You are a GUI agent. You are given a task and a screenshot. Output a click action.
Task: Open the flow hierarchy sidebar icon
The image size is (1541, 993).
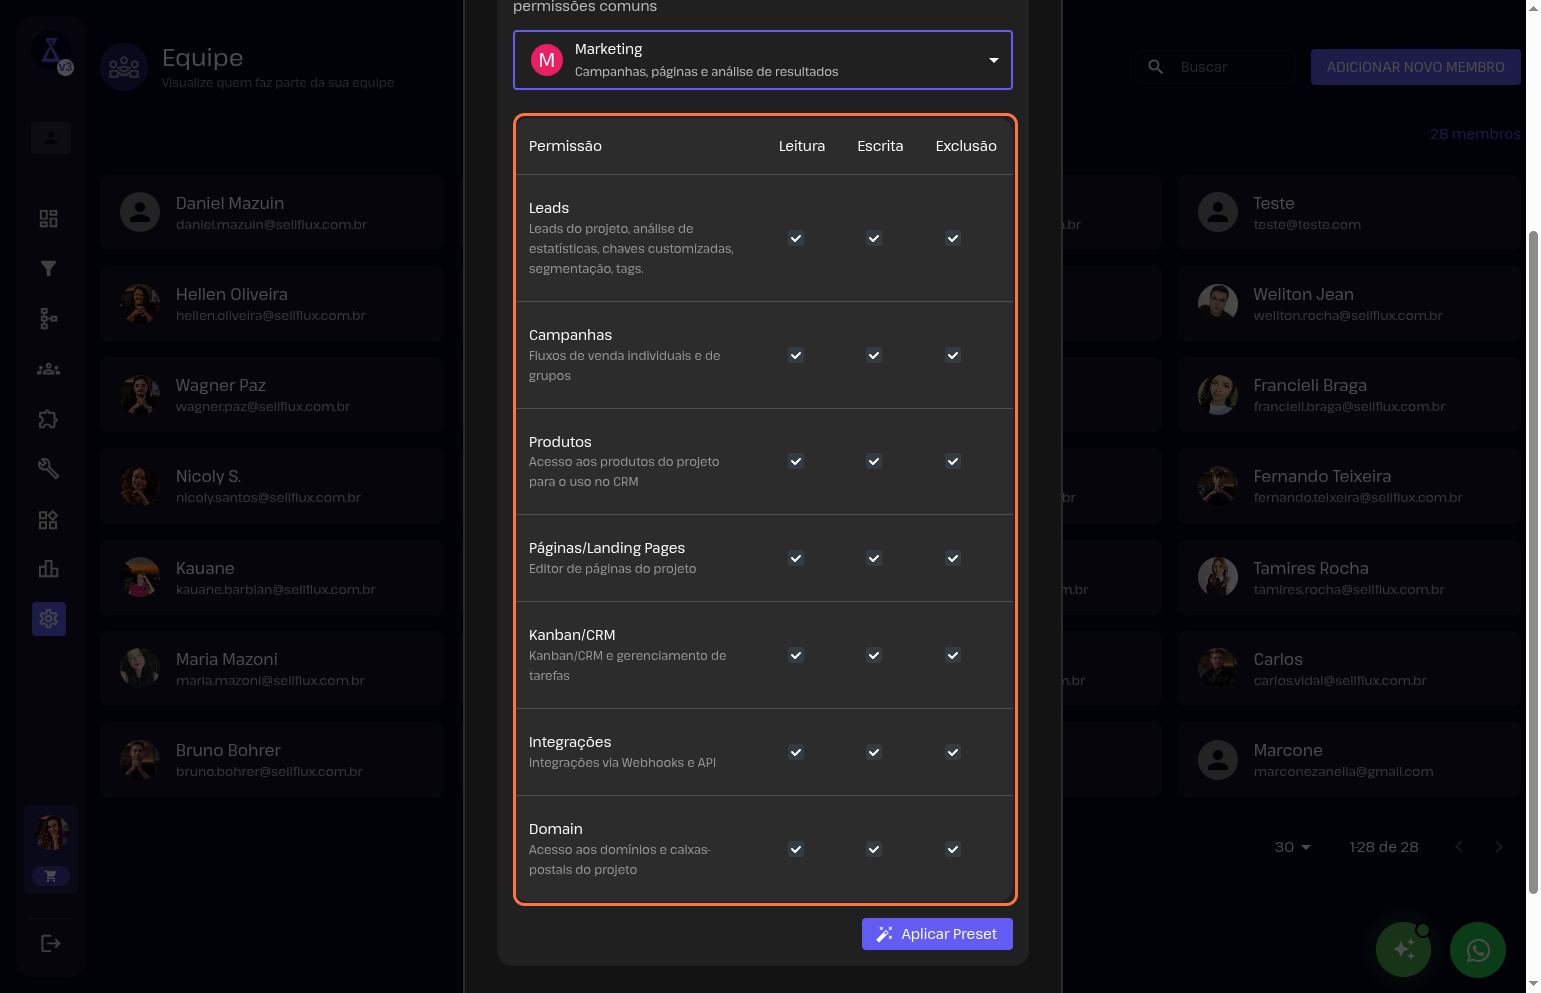[48, 318]
